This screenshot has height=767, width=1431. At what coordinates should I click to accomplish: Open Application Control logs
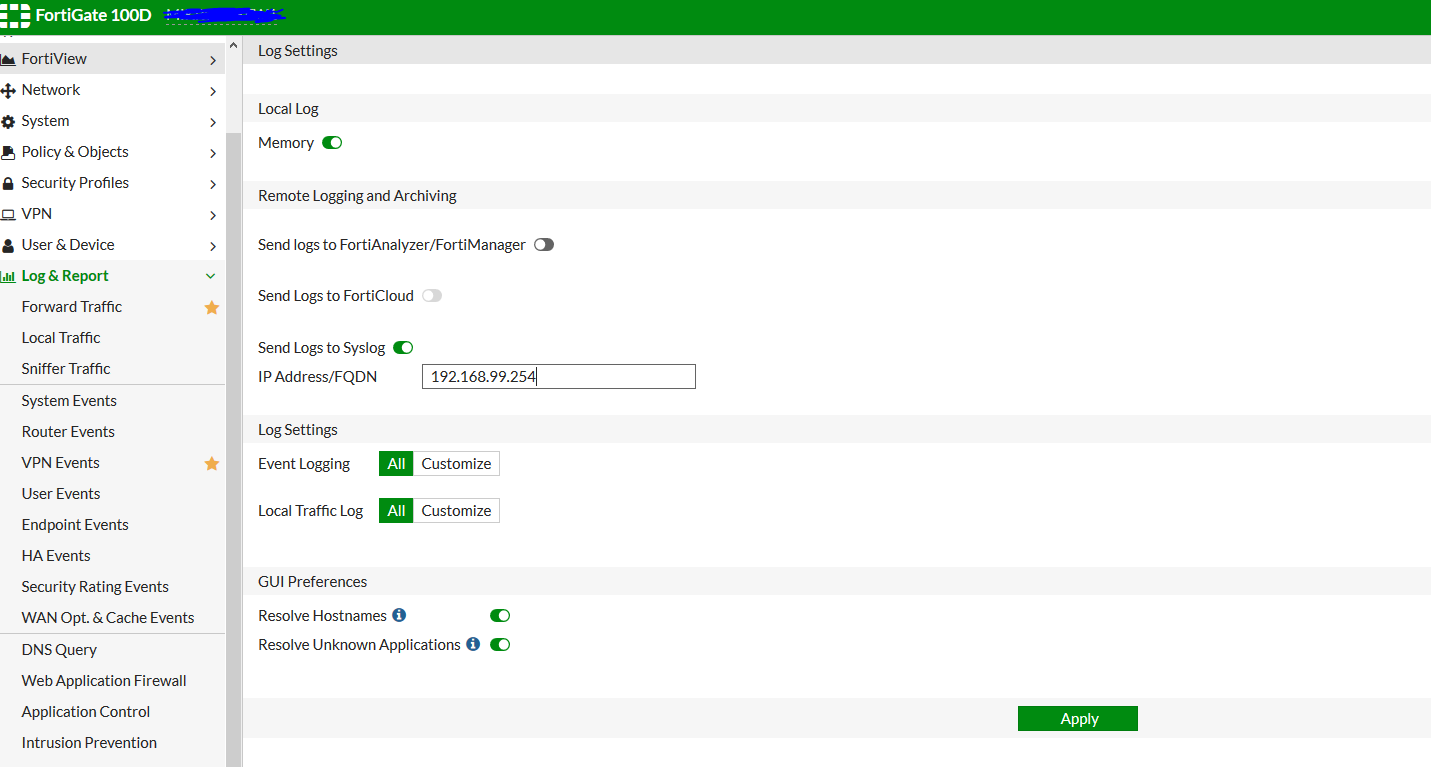click(86, 712)
